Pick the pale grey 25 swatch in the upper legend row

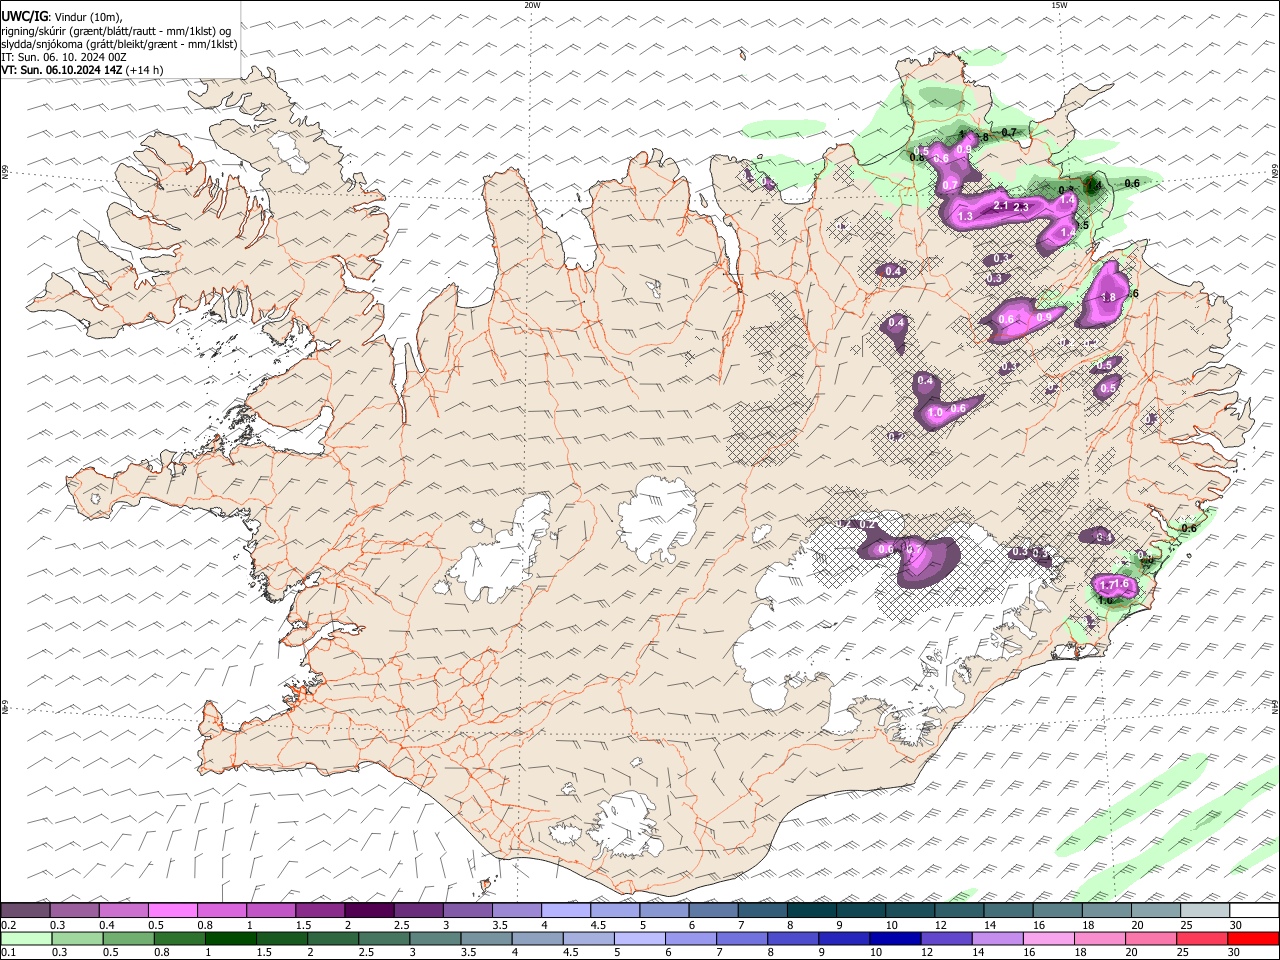(1205, 910)
